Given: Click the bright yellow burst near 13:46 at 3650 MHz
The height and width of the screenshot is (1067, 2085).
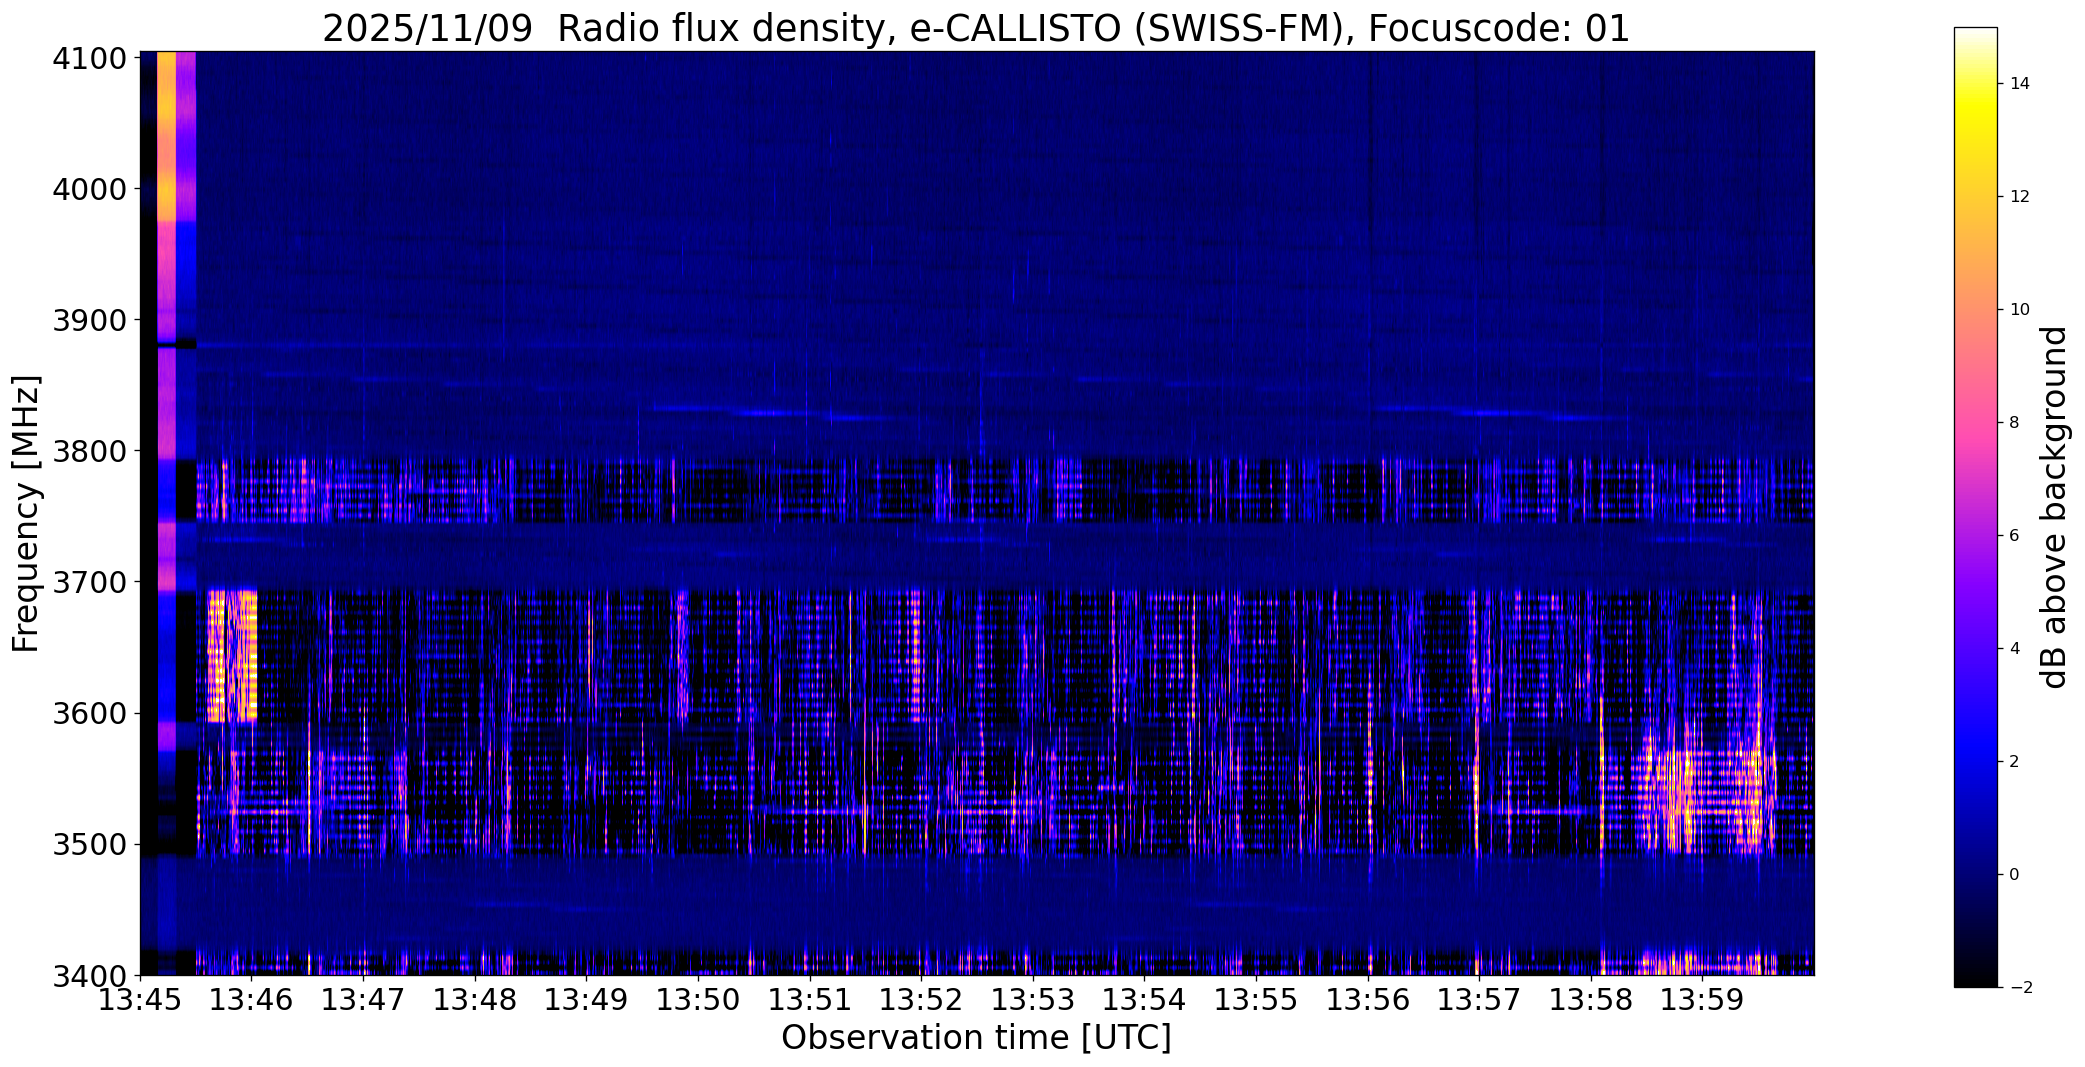Looking at the screenshot, I should pos(232,656).
